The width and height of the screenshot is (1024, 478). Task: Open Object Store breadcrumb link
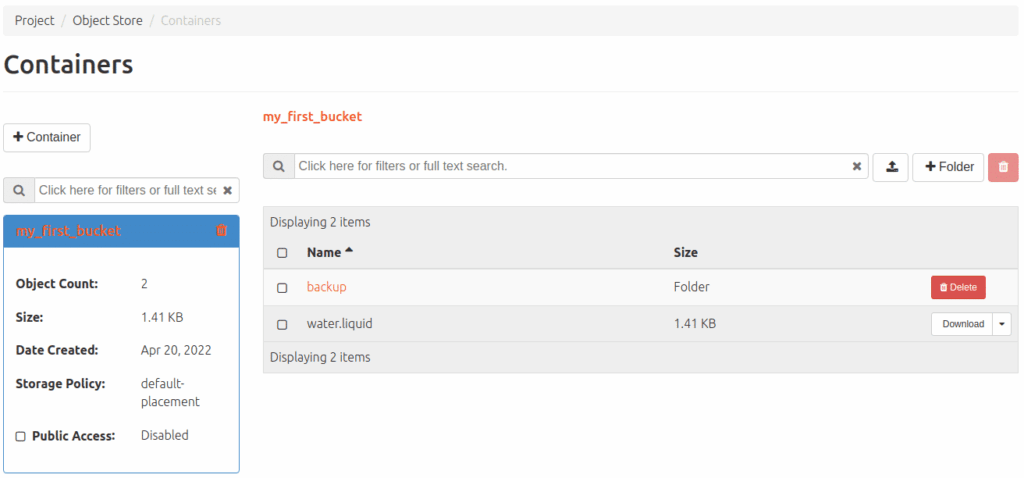(105, 20)
